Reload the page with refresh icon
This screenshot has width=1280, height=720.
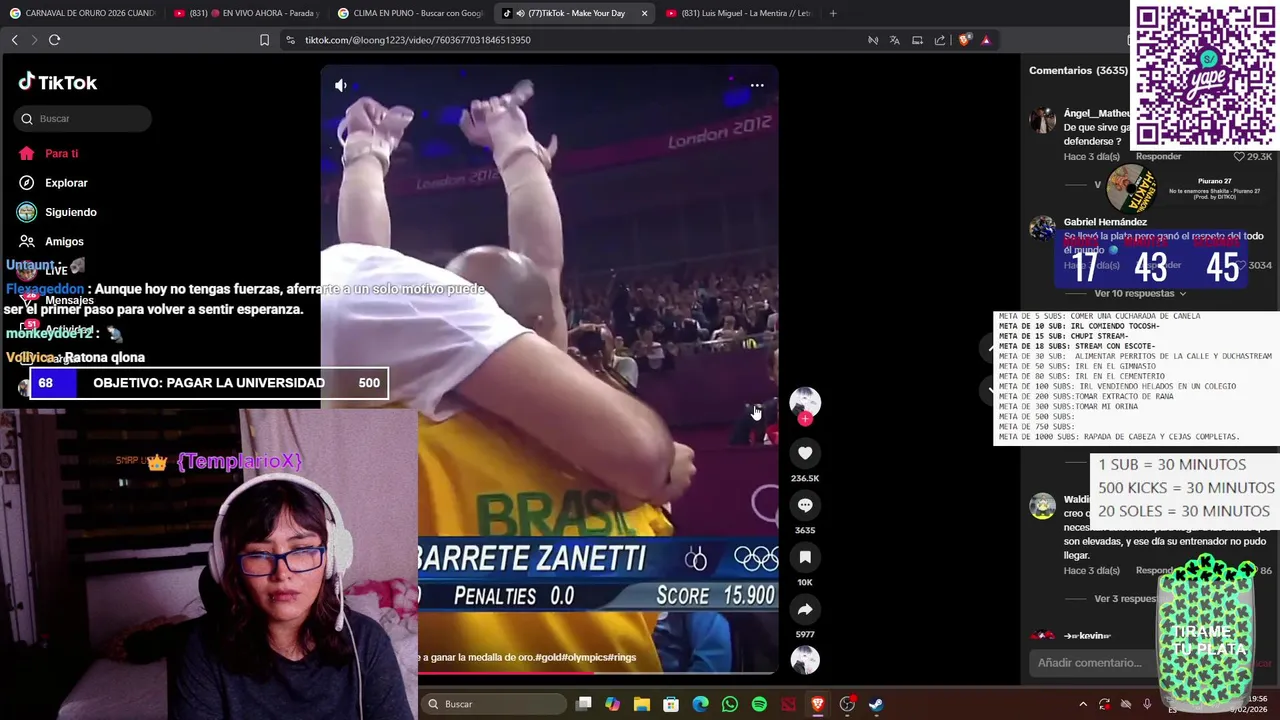54,40
